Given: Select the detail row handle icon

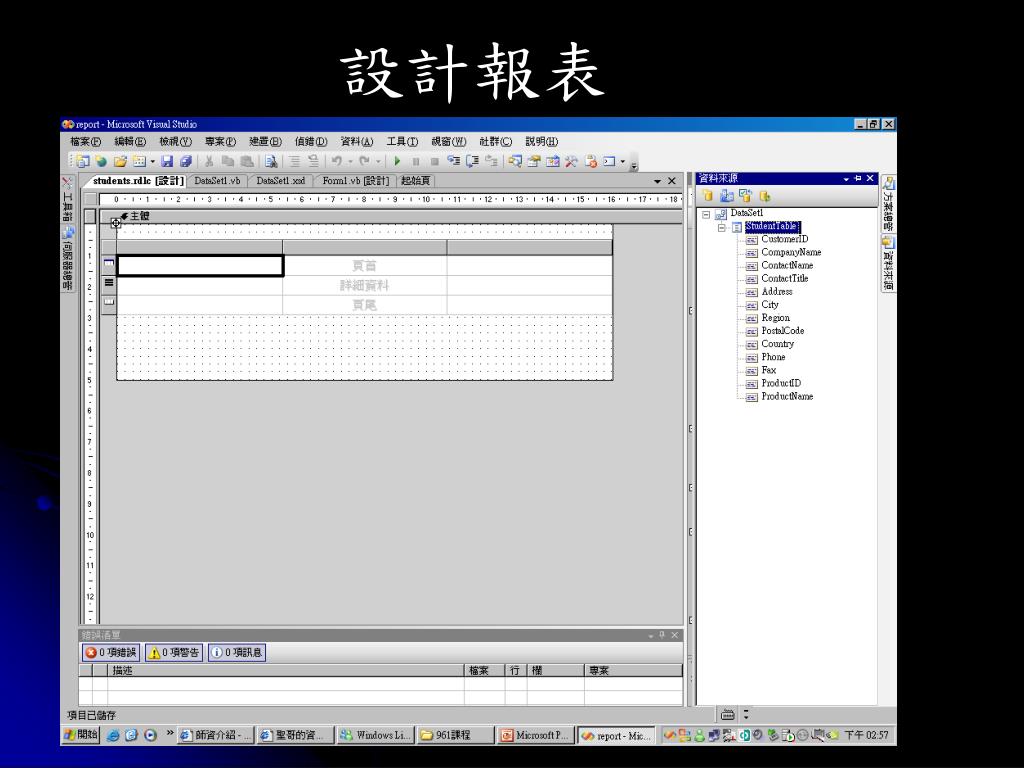Looking at the screenshot, I should [109, 283].
